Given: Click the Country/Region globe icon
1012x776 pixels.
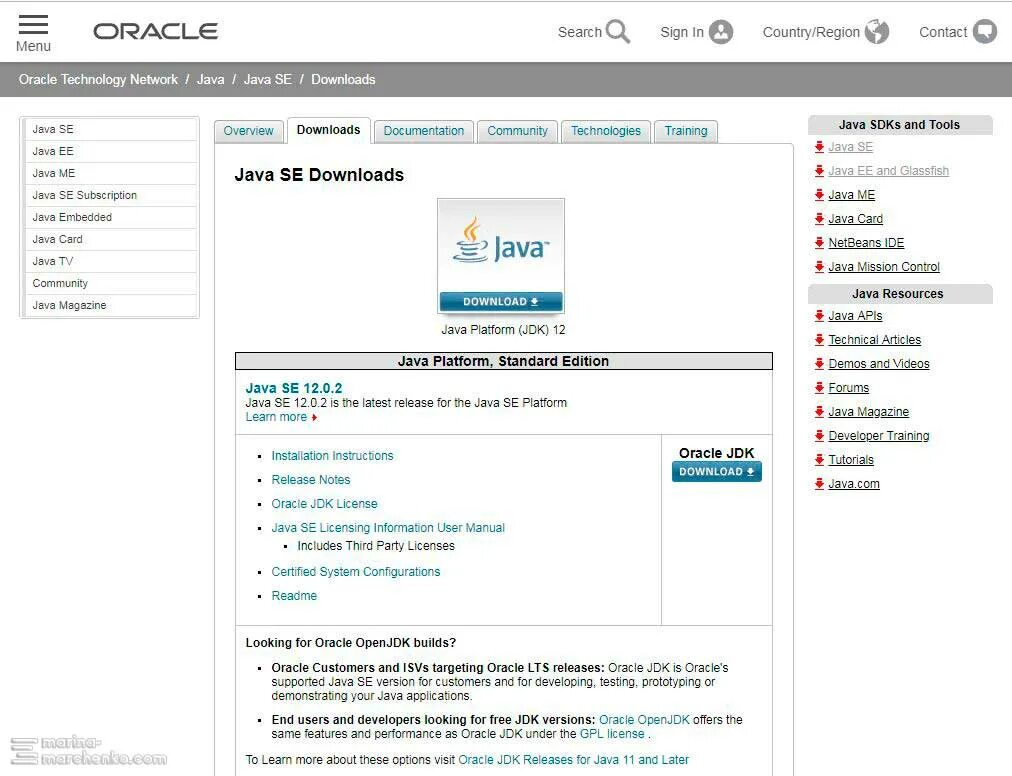Looking at the screenshot, I should 876,32.
